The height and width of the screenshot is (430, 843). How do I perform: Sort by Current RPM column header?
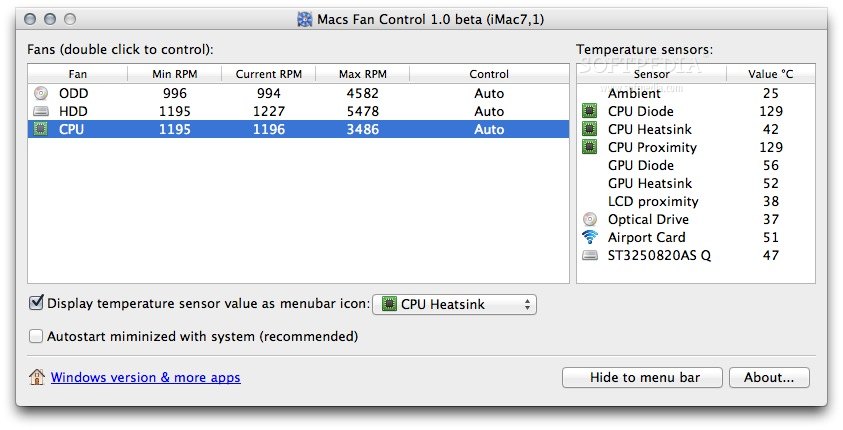pyautogui.click(x=269, y=74)
